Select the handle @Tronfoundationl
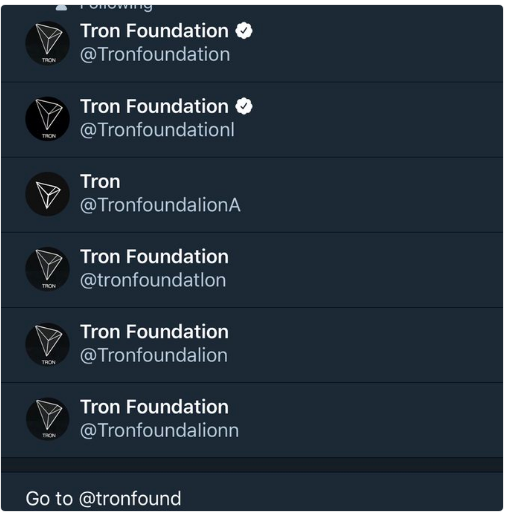Screen dimensions: 506x513 157,130
